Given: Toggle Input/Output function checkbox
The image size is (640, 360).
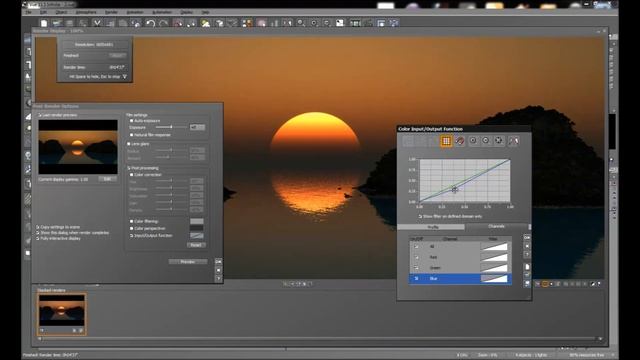Looking at the screenshot, I should coord(131,236).
